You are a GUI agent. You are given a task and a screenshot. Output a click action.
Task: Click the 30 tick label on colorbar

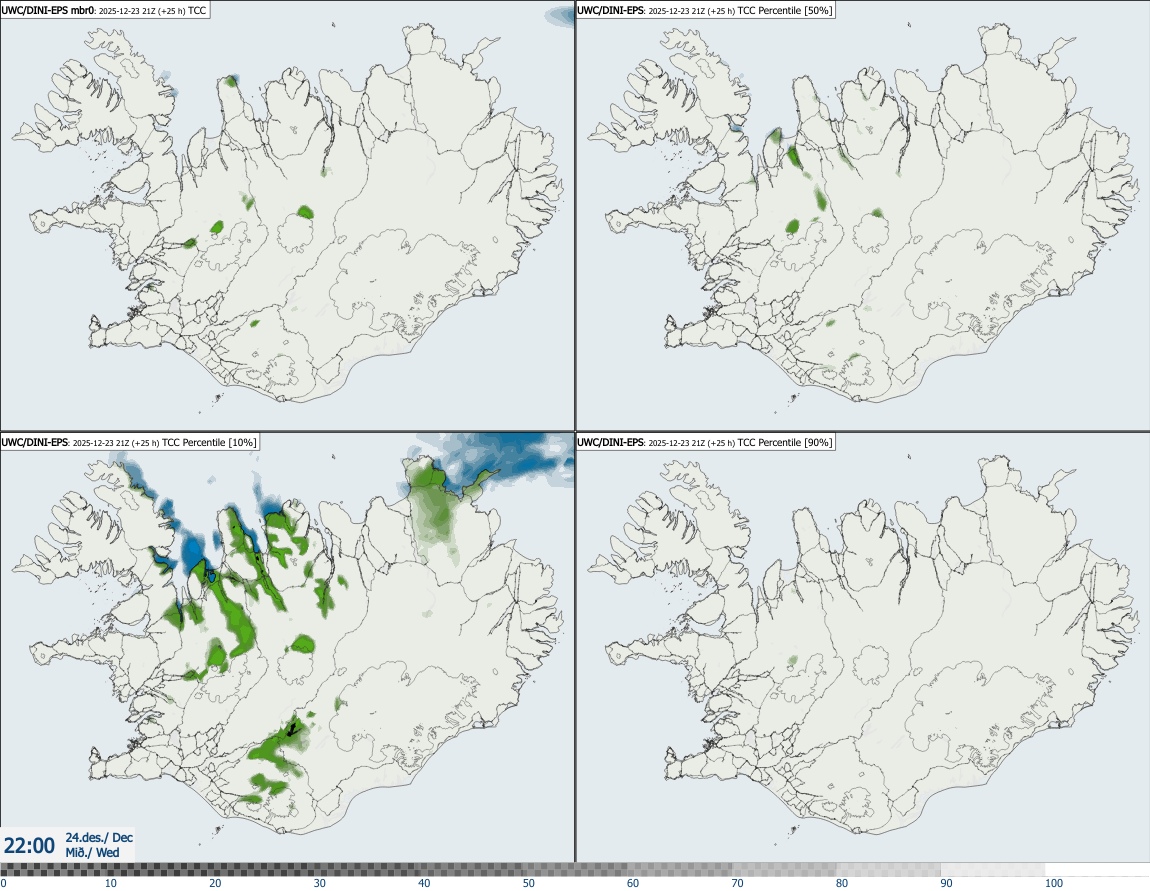(x=320, y=883)
